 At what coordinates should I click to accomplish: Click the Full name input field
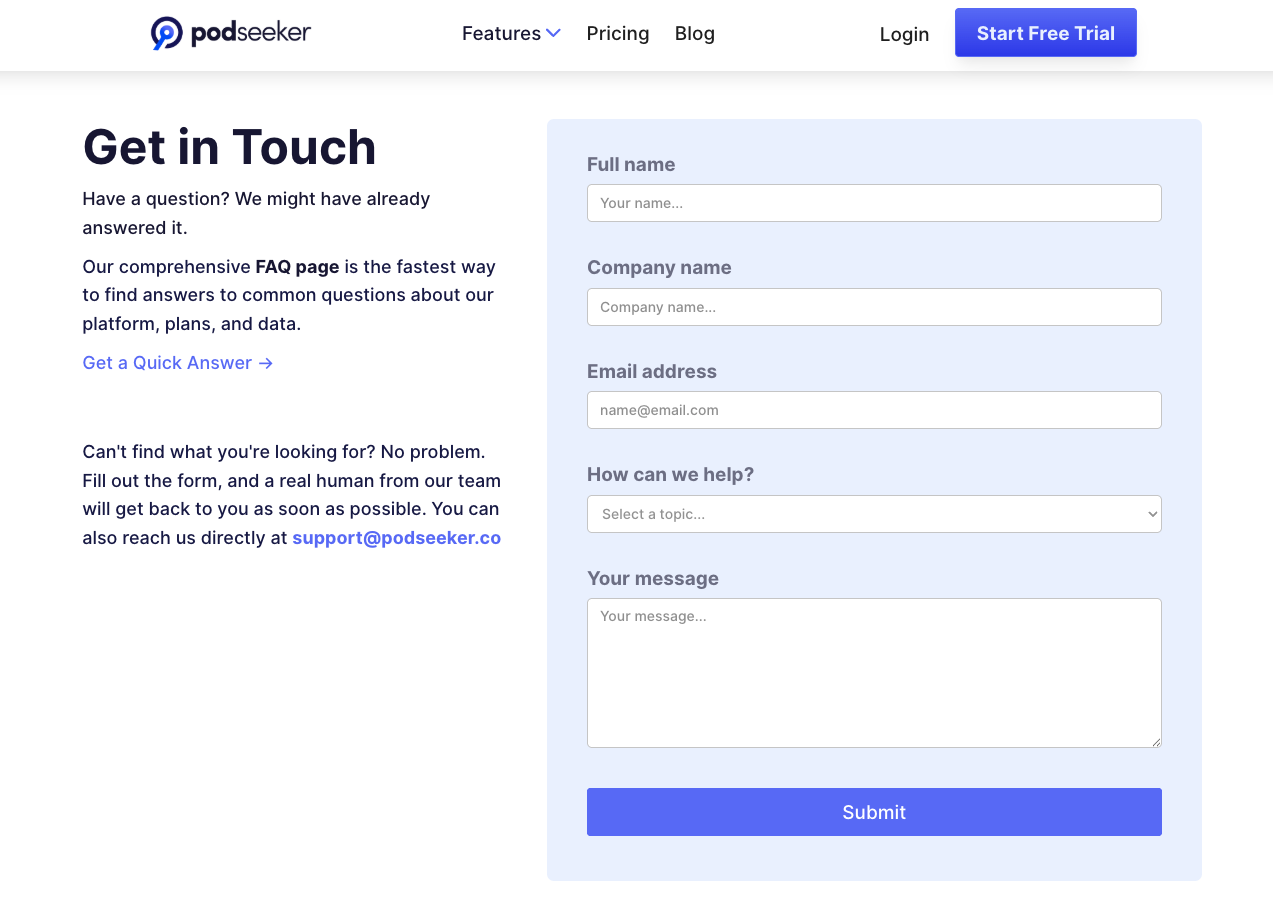[x=873, y=203]
